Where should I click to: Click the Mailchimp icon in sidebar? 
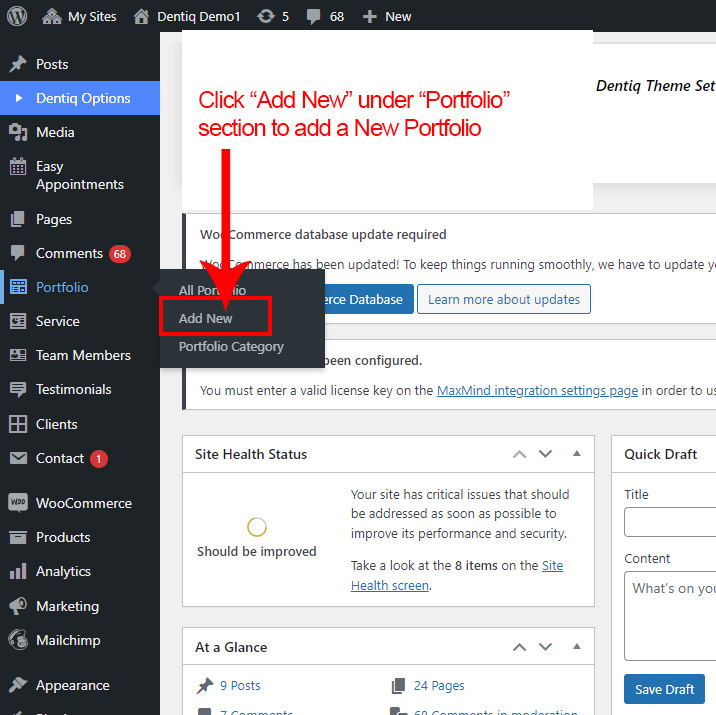coord(18,640)
